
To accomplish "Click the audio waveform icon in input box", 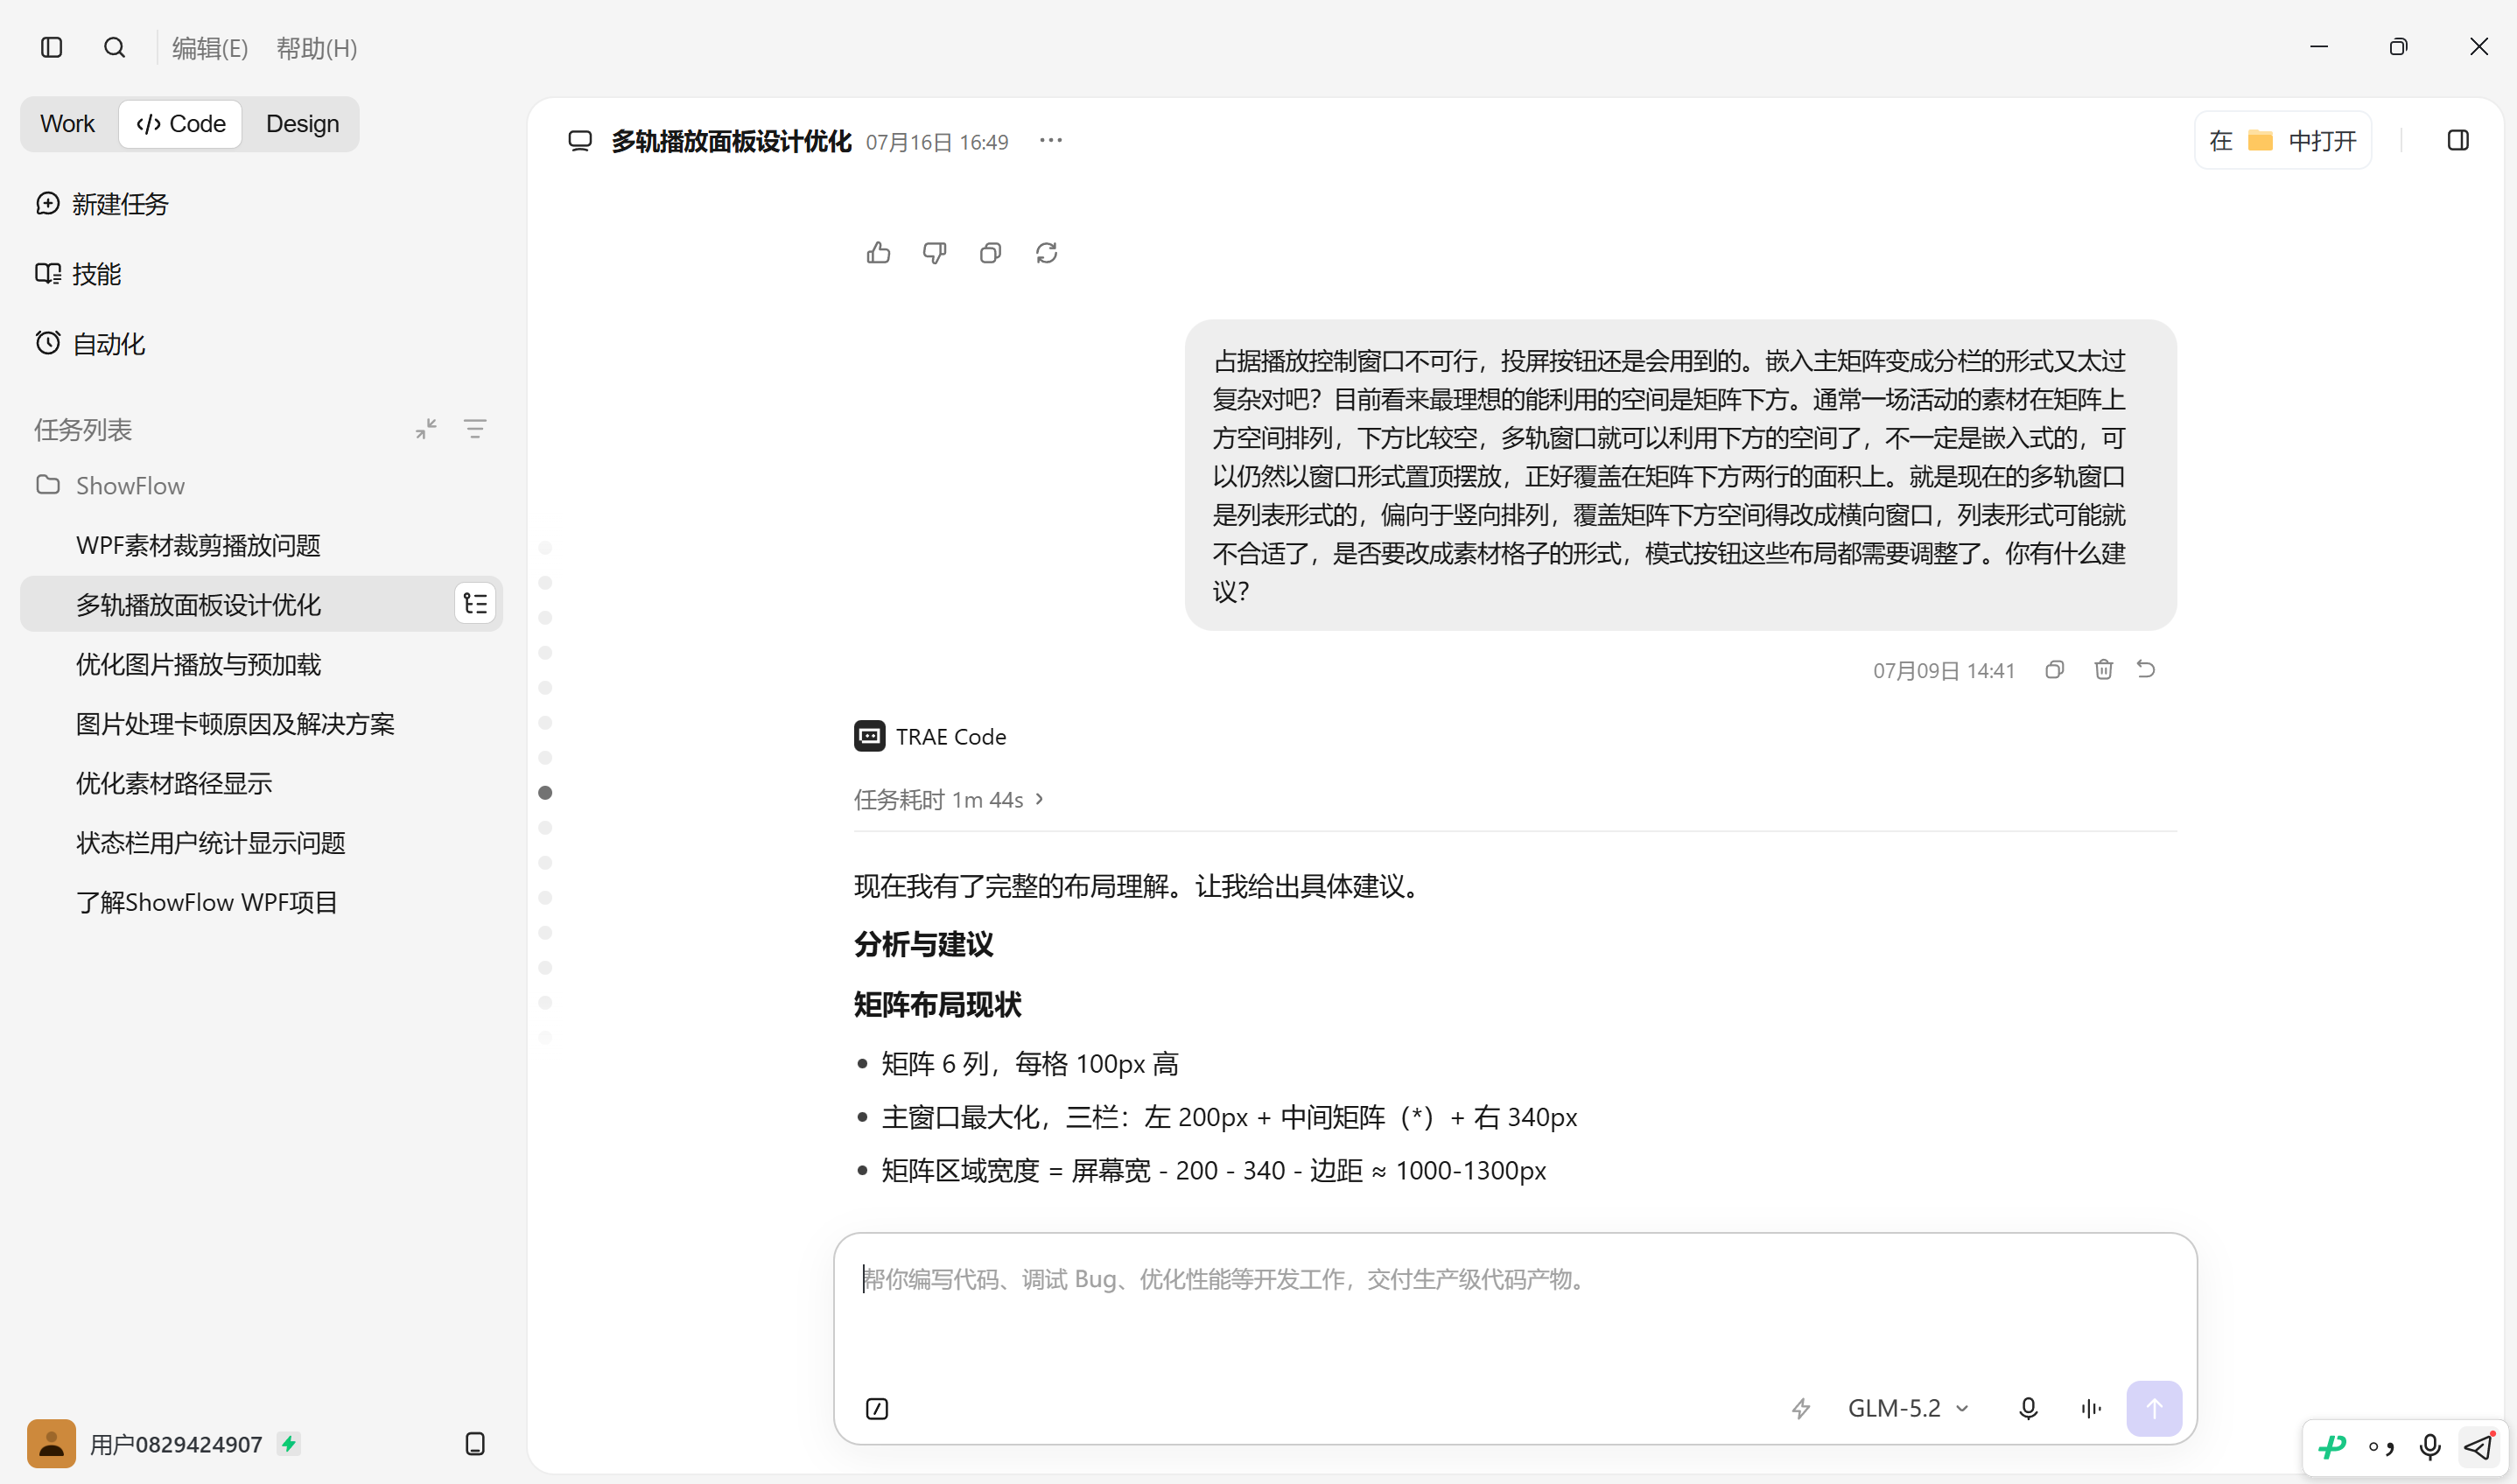I will tap(2091, 1409).
